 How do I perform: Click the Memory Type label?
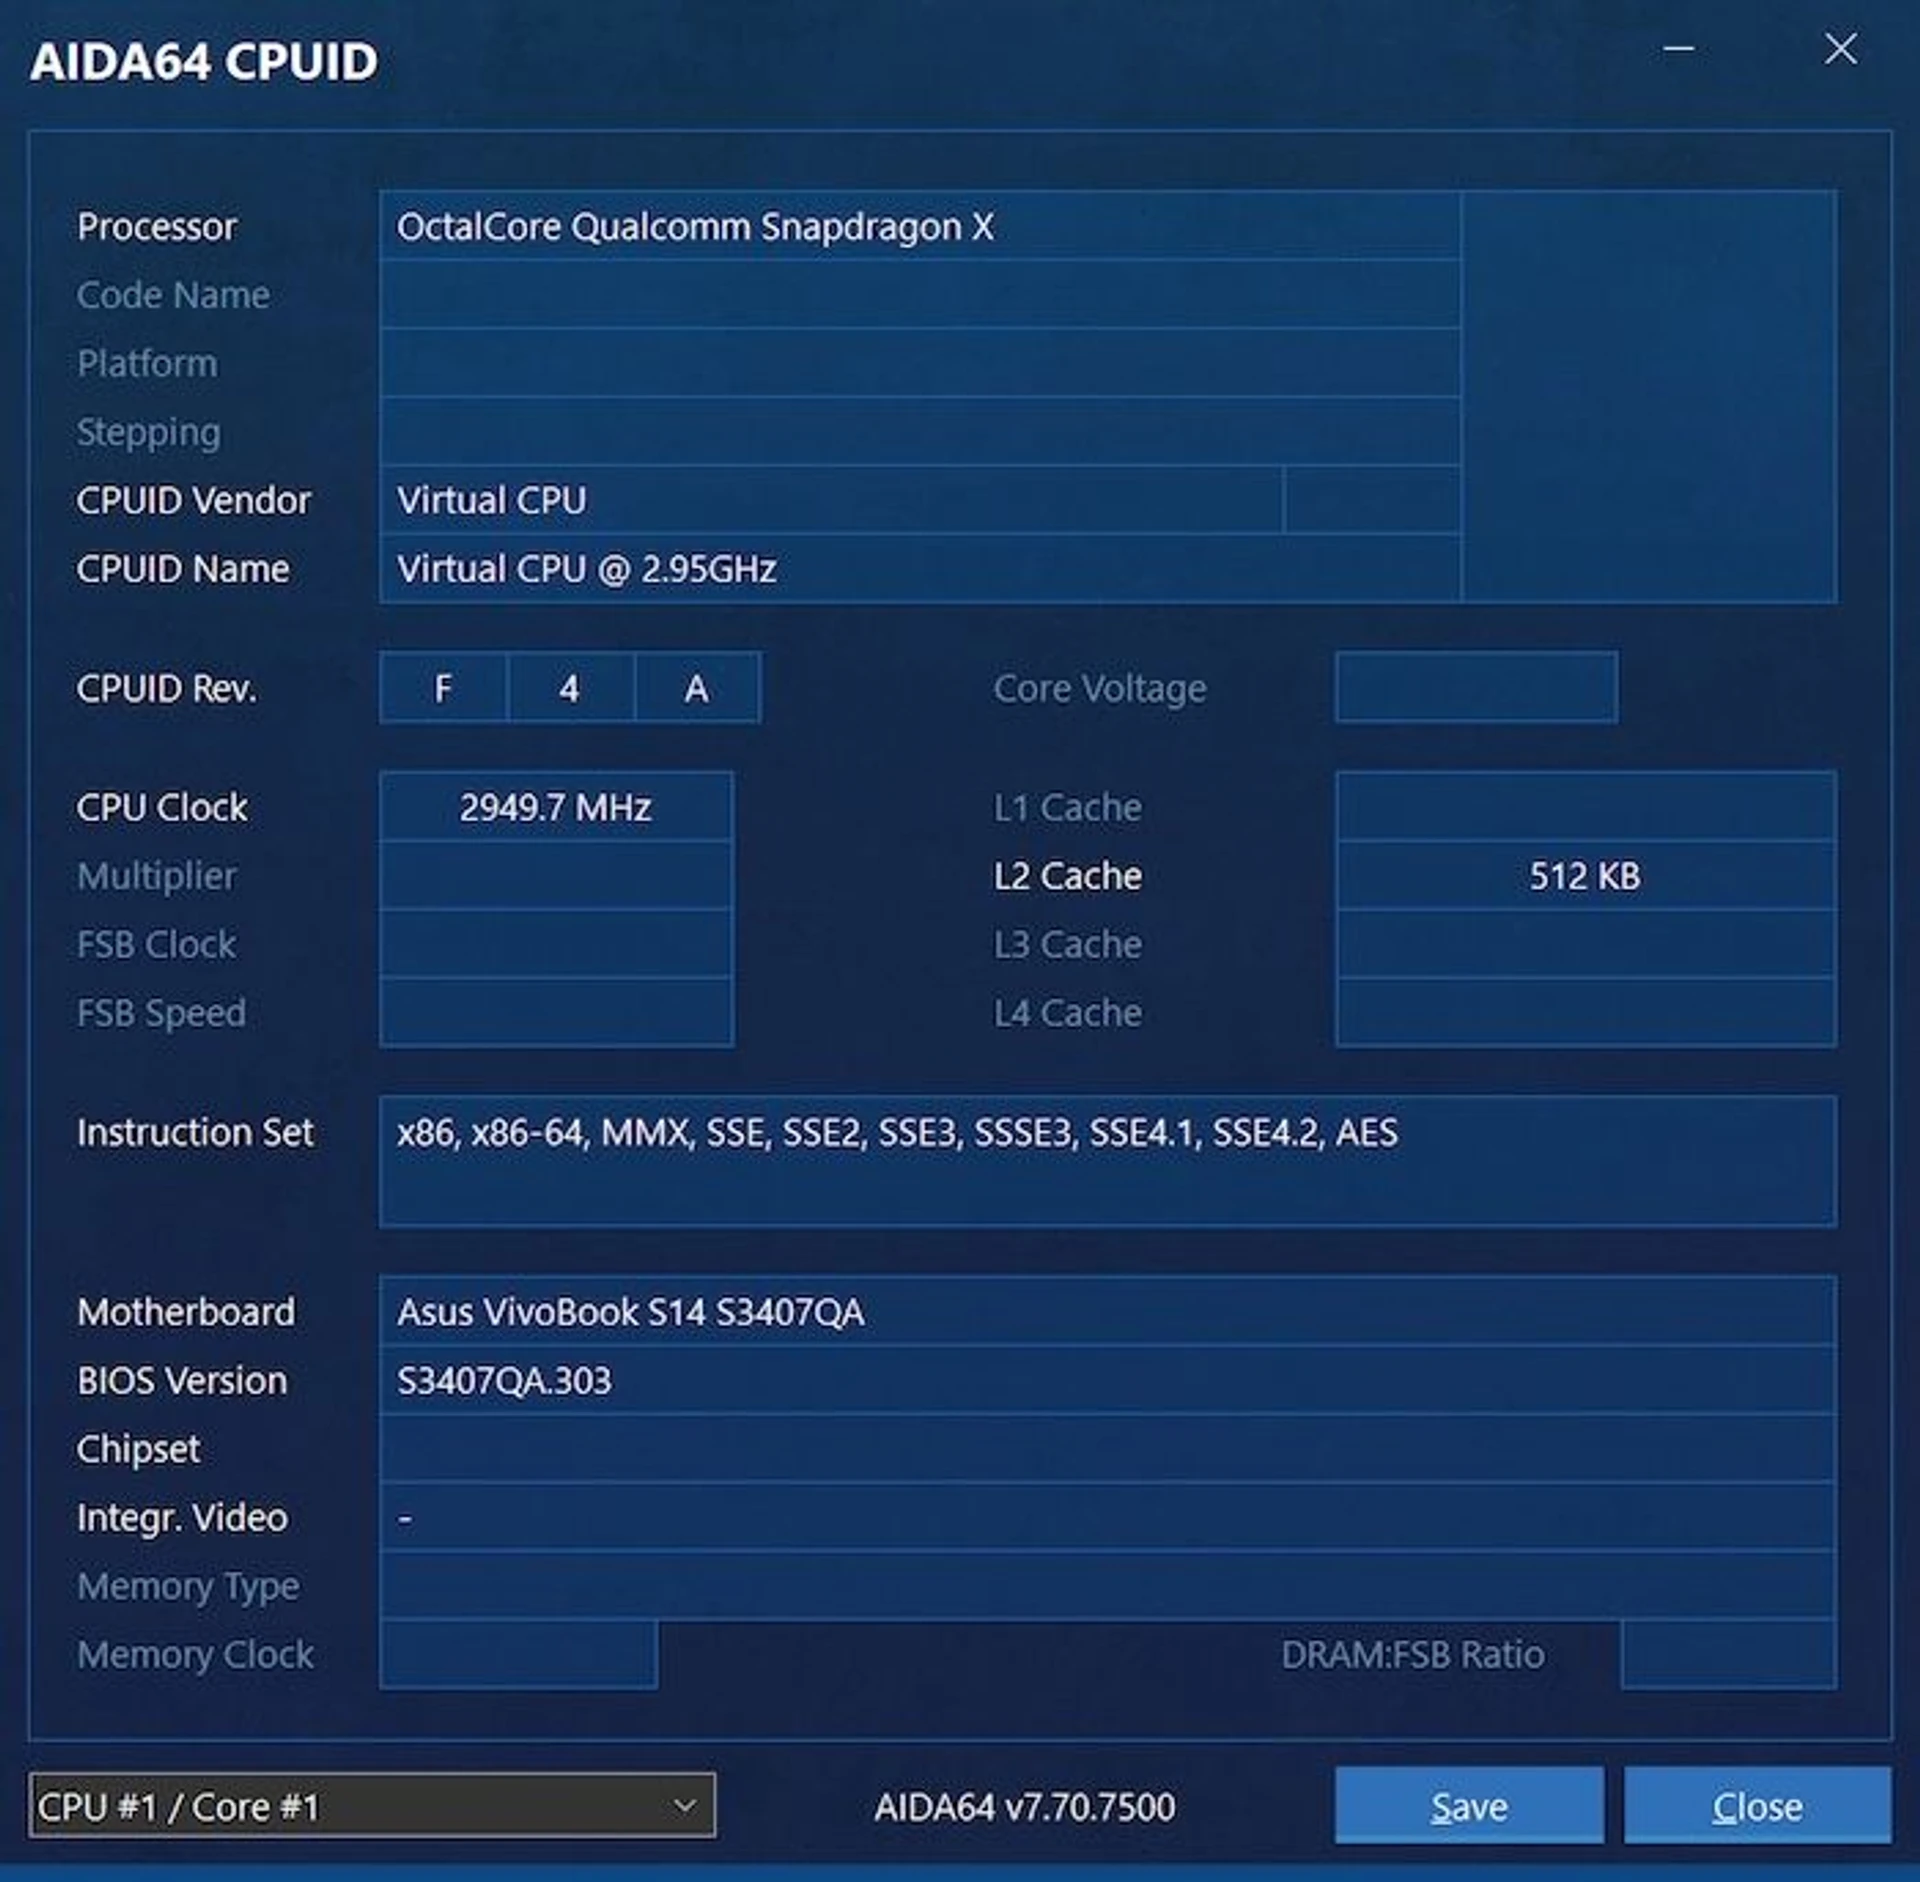[x=188, y=1586]
